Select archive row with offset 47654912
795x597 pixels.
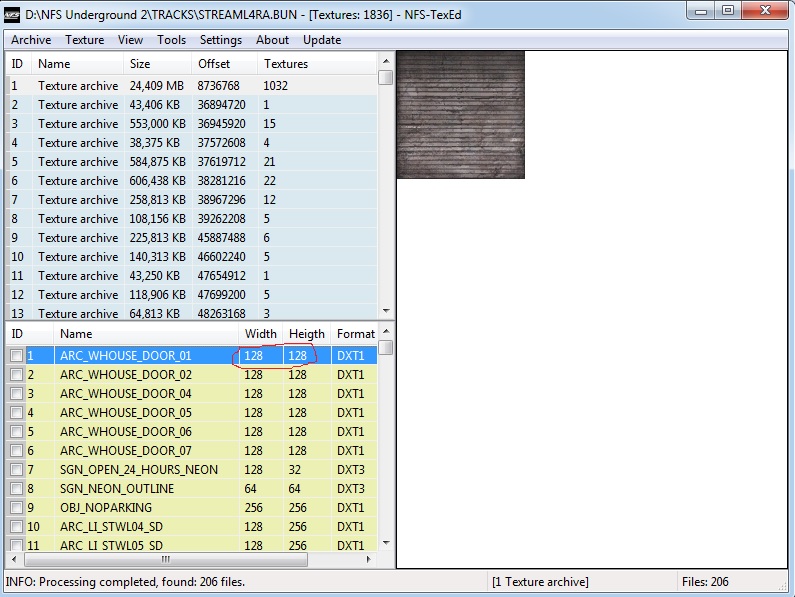(192, 276)
